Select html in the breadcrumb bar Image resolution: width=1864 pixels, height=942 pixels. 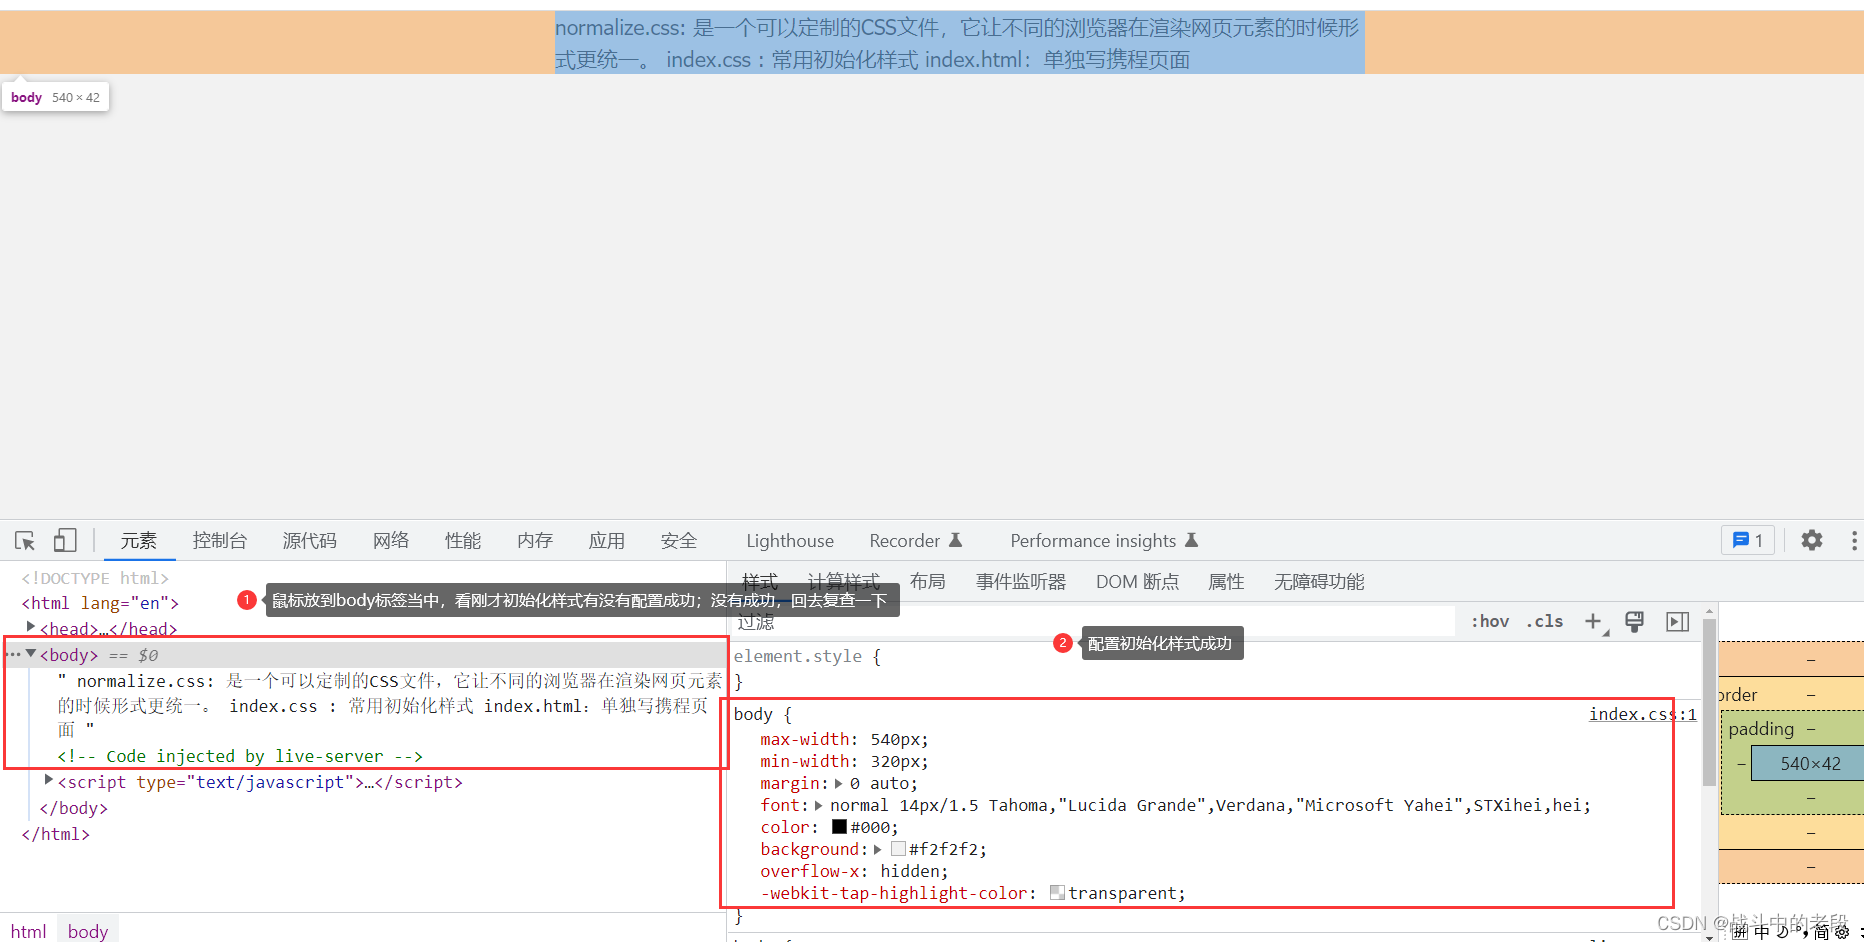click(x=28, y=931)
